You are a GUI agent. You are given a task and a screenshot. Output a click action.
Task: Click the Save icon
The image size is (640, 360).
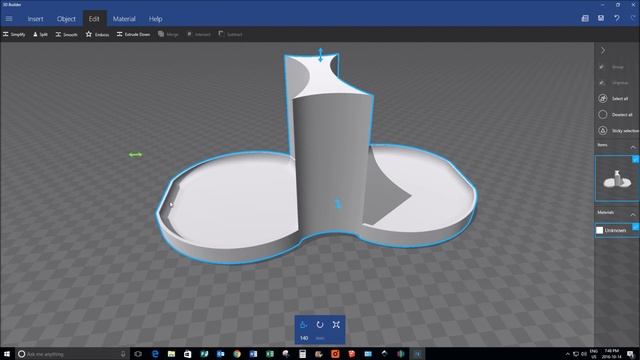[x=601, y=18]
